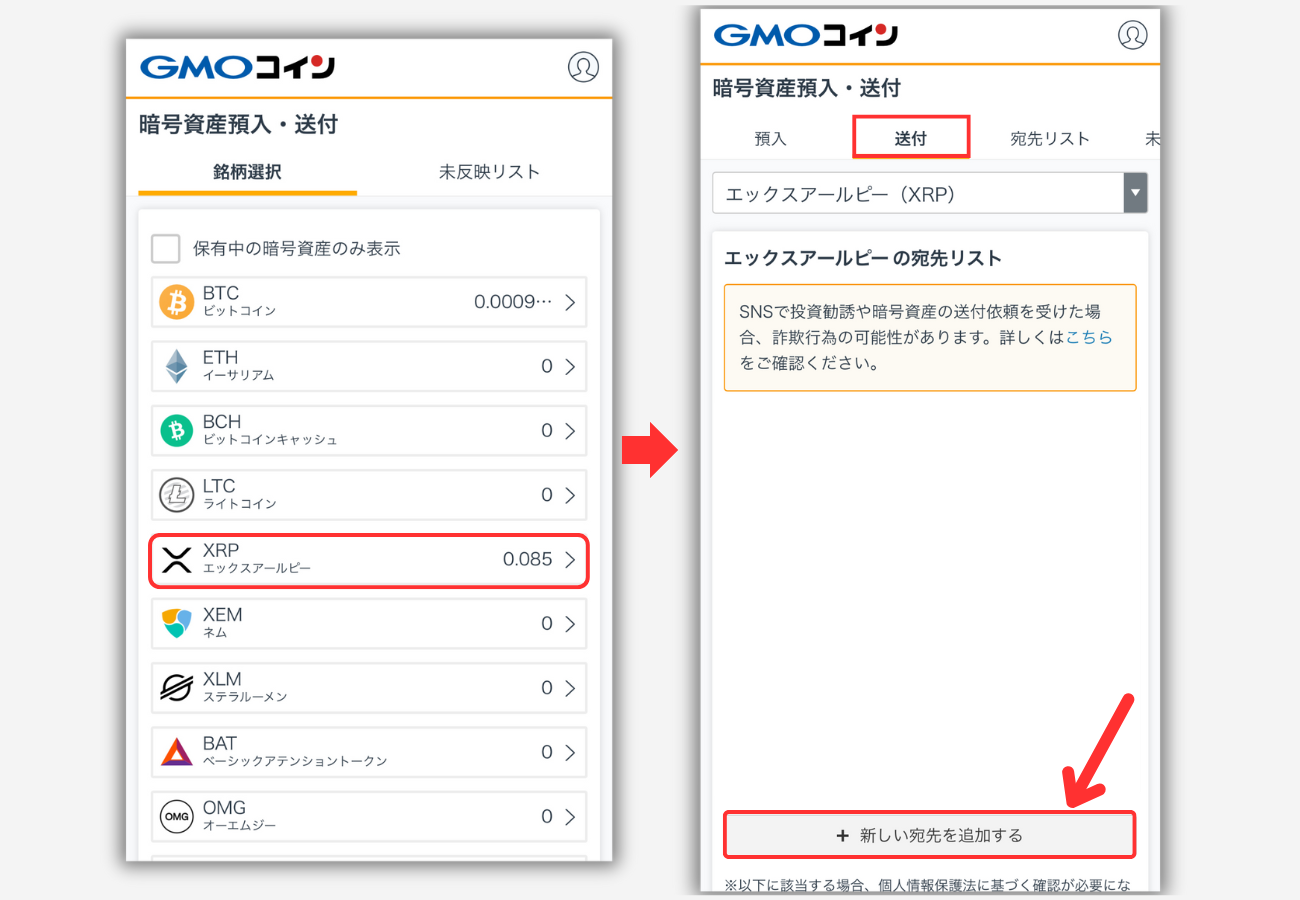Screen dimensions: 1300x900
Task: Click the Litecoin gray icon
Action: pos(176,495)
